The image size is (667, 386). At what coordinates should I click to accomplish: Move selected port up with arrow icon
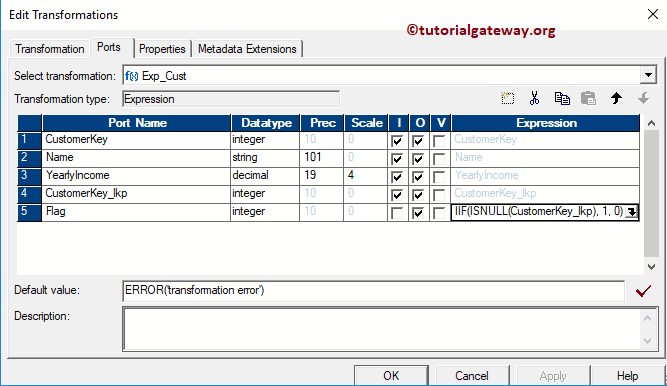point(616,98)
